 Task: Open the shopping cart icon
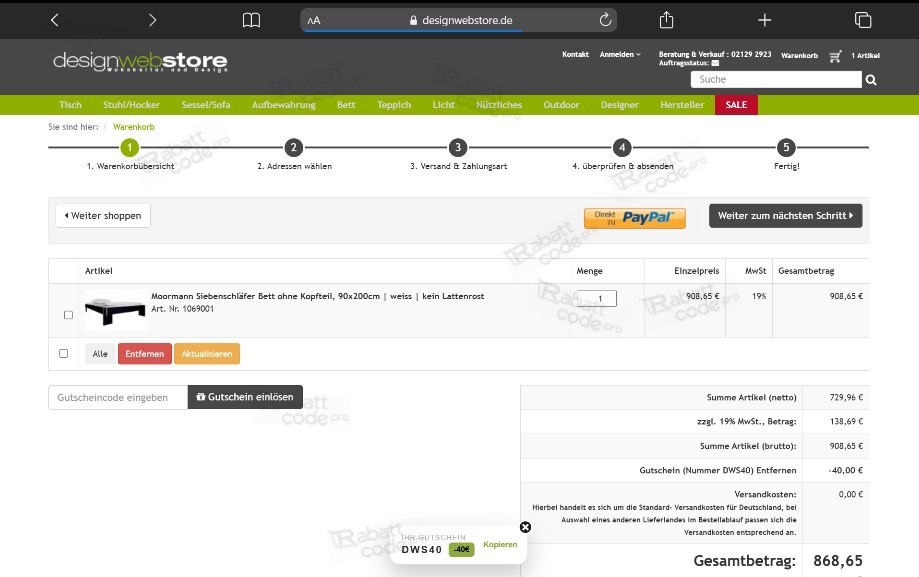coord(835,56)
